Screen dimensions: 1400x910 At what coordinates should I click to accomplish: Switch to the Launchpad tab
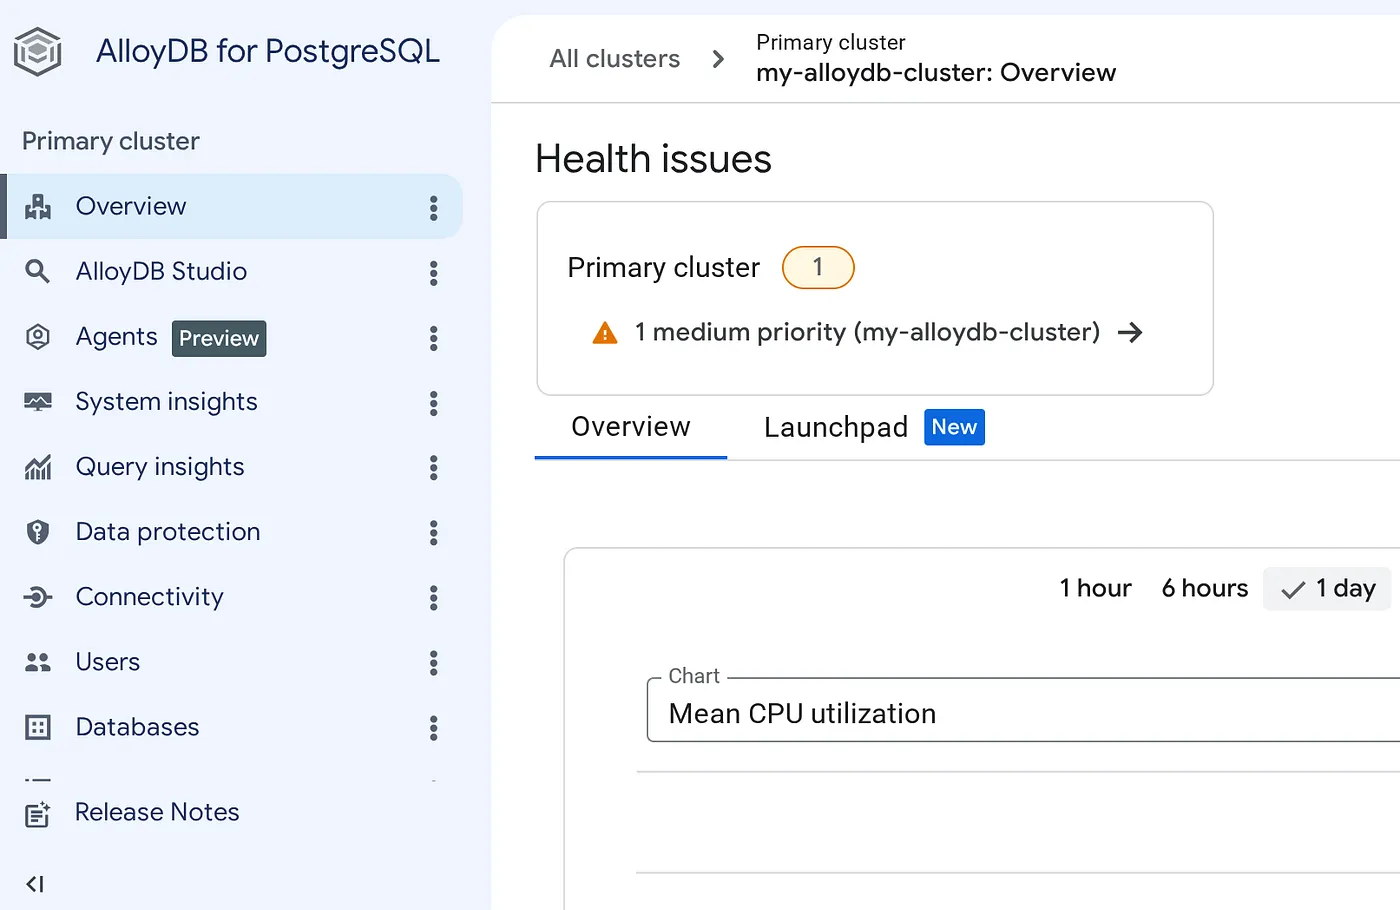(874, 427)
